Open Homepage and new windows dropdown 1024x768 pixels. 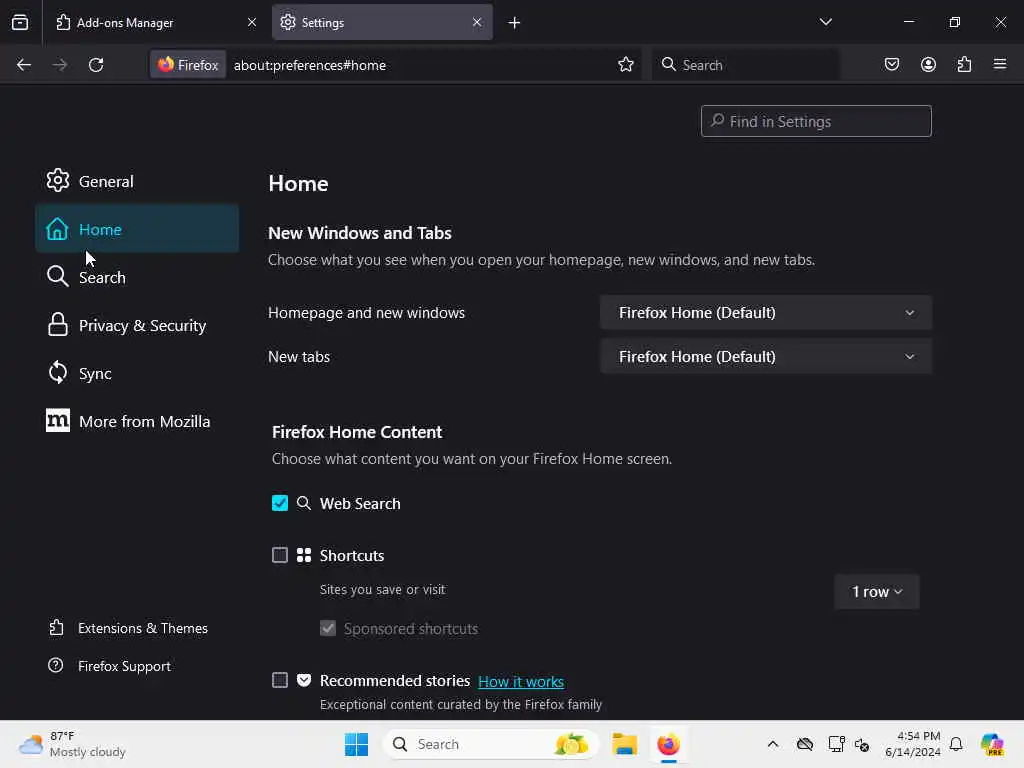(x=766, y=313)
